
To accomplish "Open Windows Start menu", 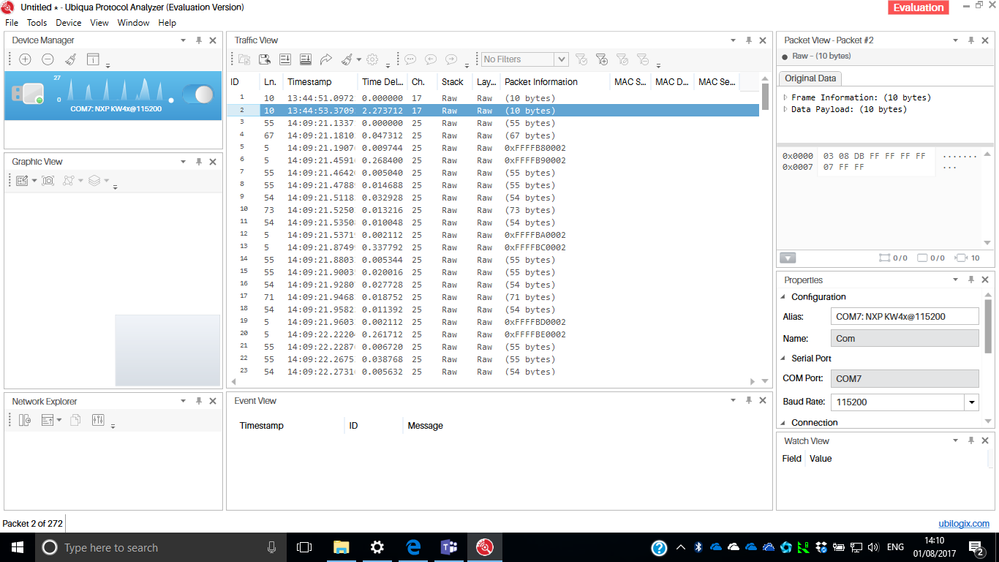I will (x=17, y=547).
